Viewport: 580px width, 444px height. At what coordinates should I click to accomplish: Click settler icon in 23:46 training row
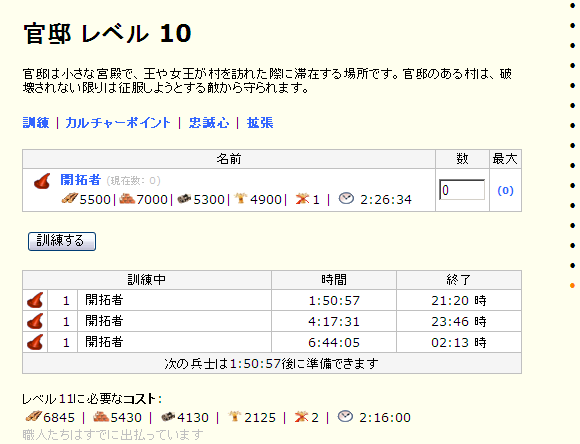(35, 321)
